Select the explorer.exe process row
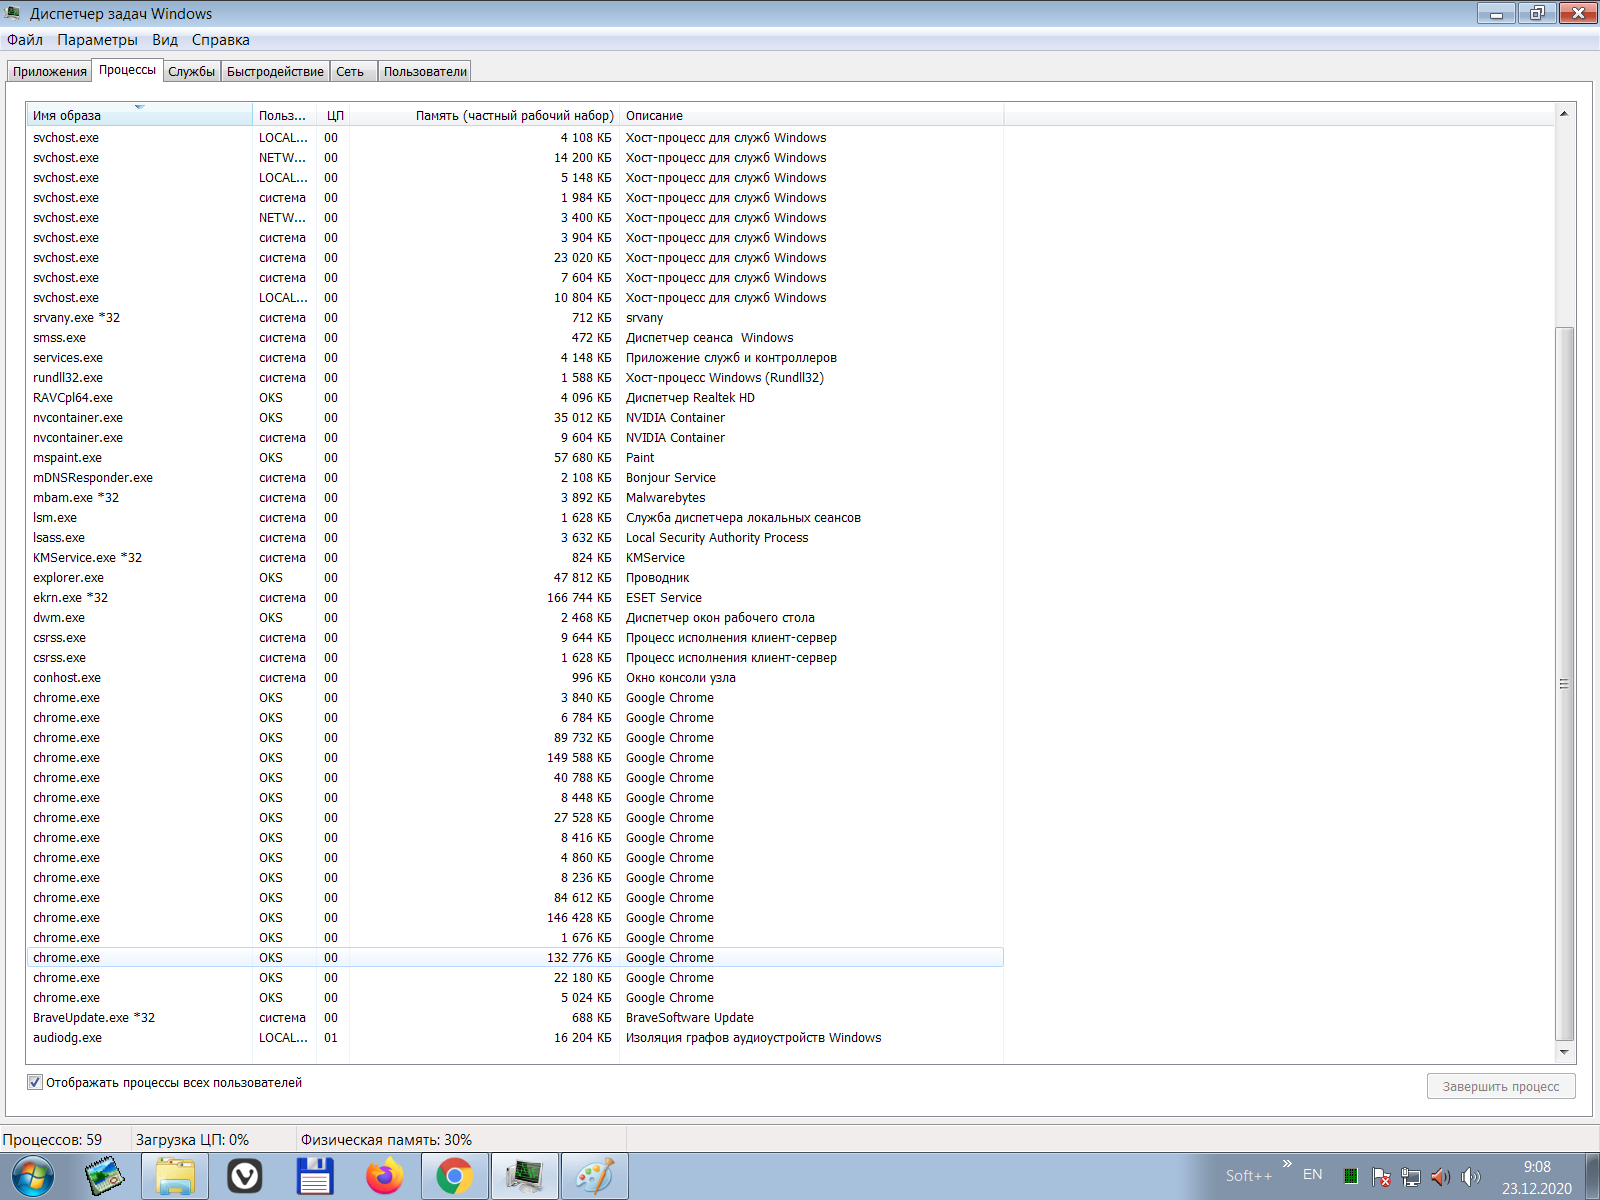Image resolution: width=1600 pixels, height=1200 pixels. pos(515,578)
